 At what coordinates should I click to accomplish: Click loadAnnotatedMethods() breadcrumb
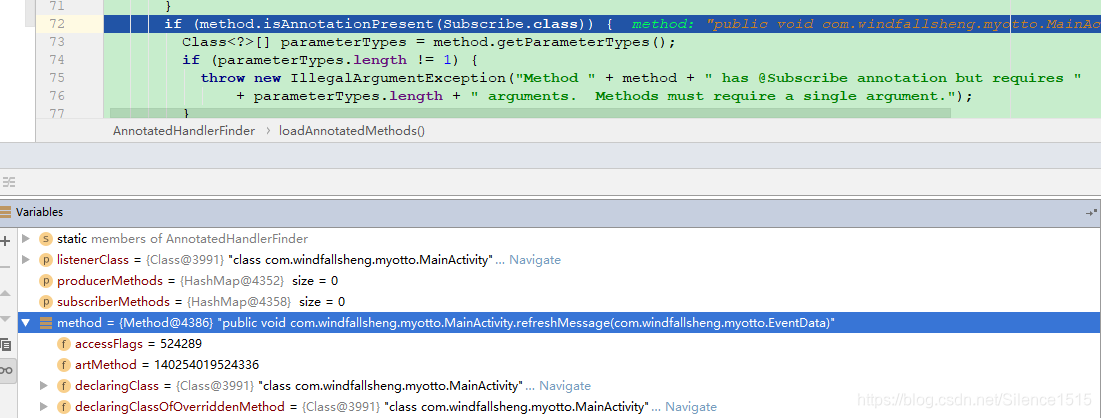(352, 131)
